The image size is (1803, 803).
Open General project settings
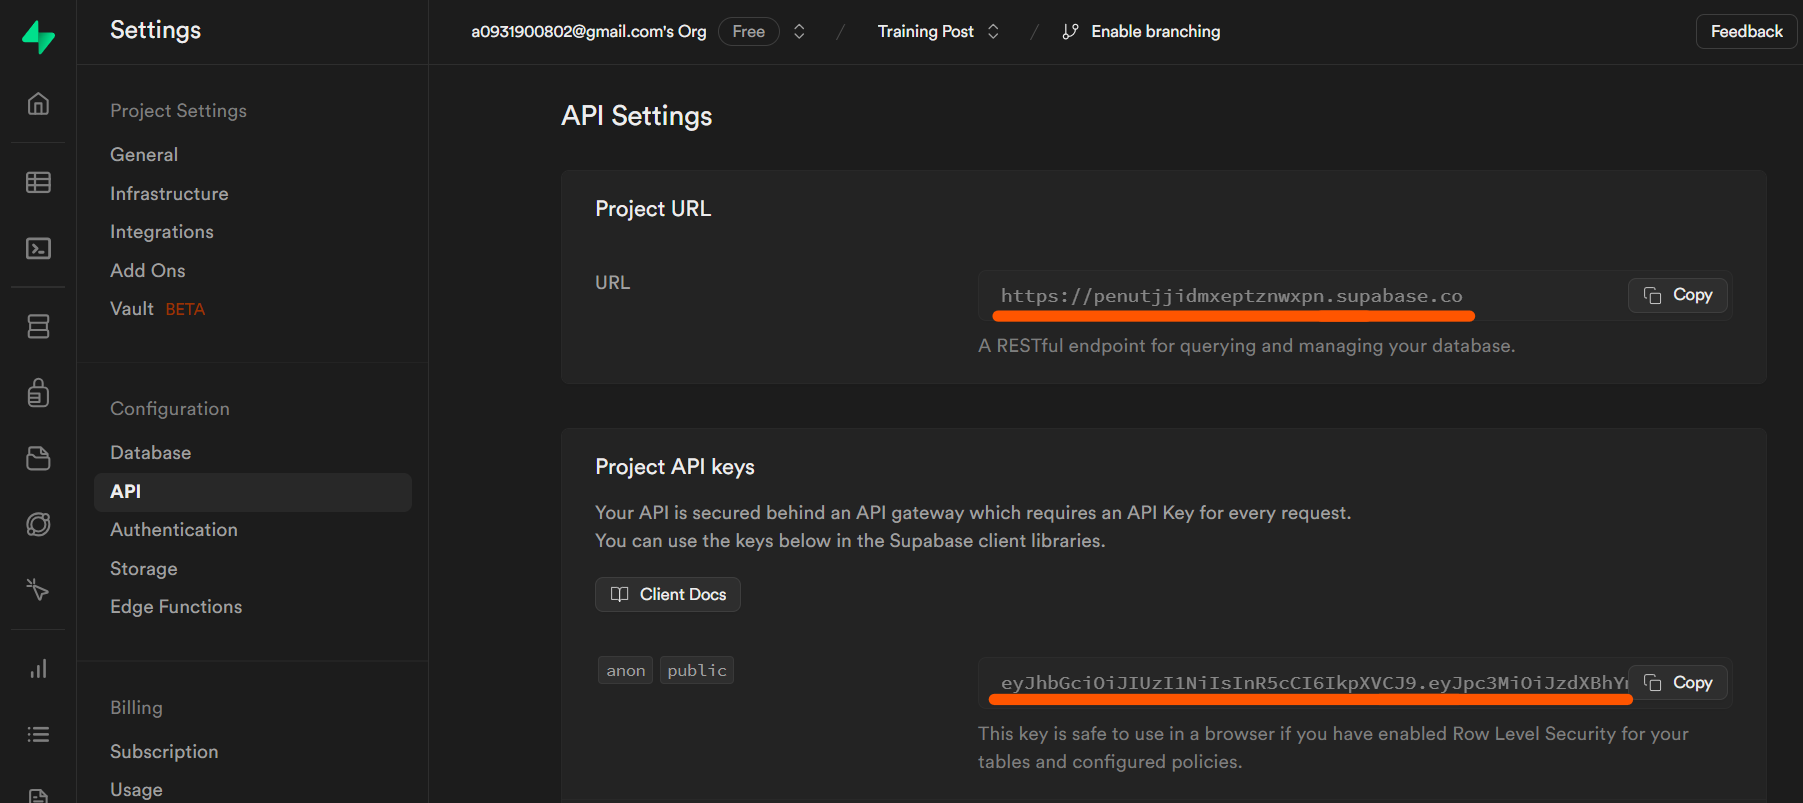144,154
